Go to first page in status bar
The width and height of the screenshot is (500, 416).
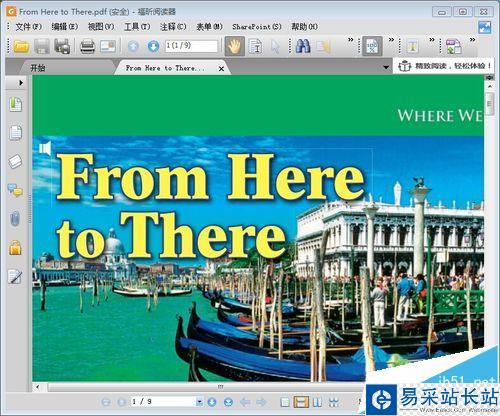[106, 402]
